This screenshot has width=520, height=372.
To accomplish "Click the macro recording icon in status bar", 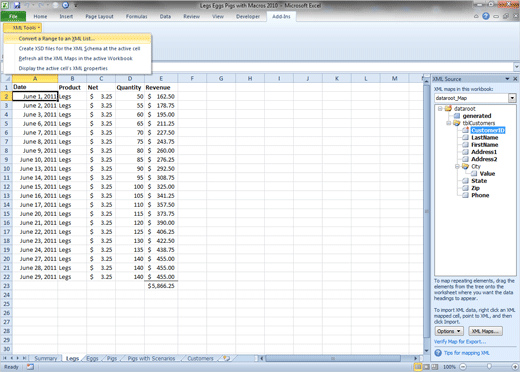I will (x=30, y=367).
